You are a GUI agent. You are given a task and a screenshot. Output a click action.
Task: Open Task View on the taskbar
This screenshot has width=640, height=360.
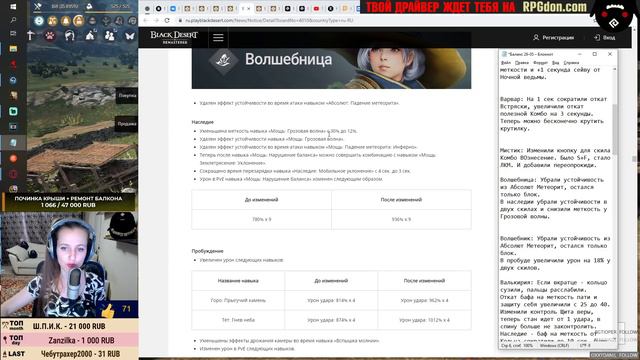click(13, 33)
